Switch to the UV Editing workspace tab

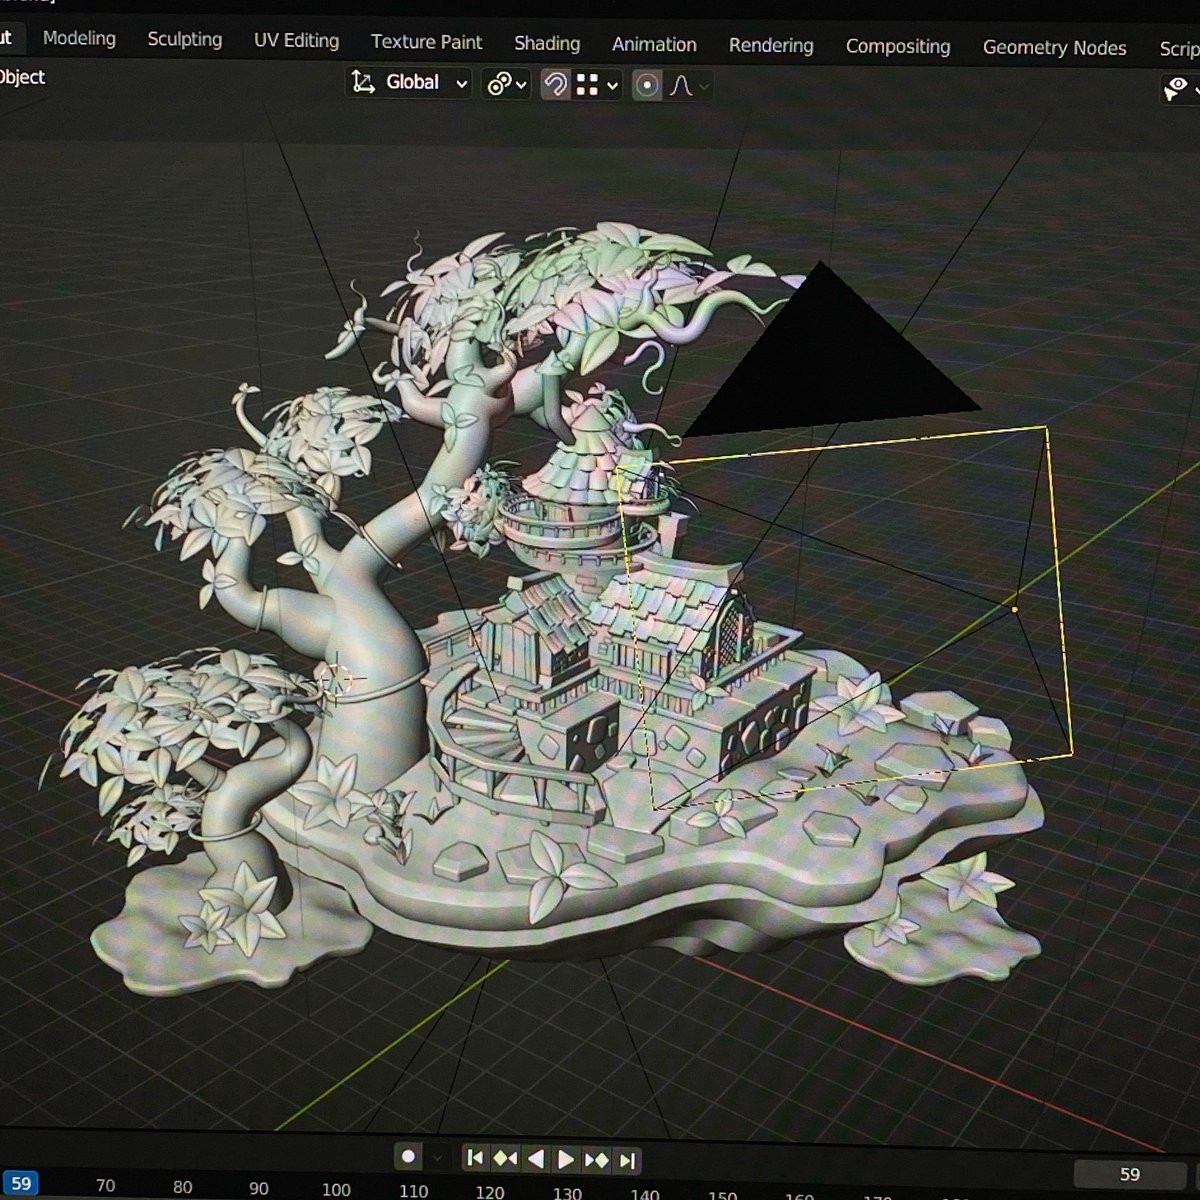click(296, 41)
